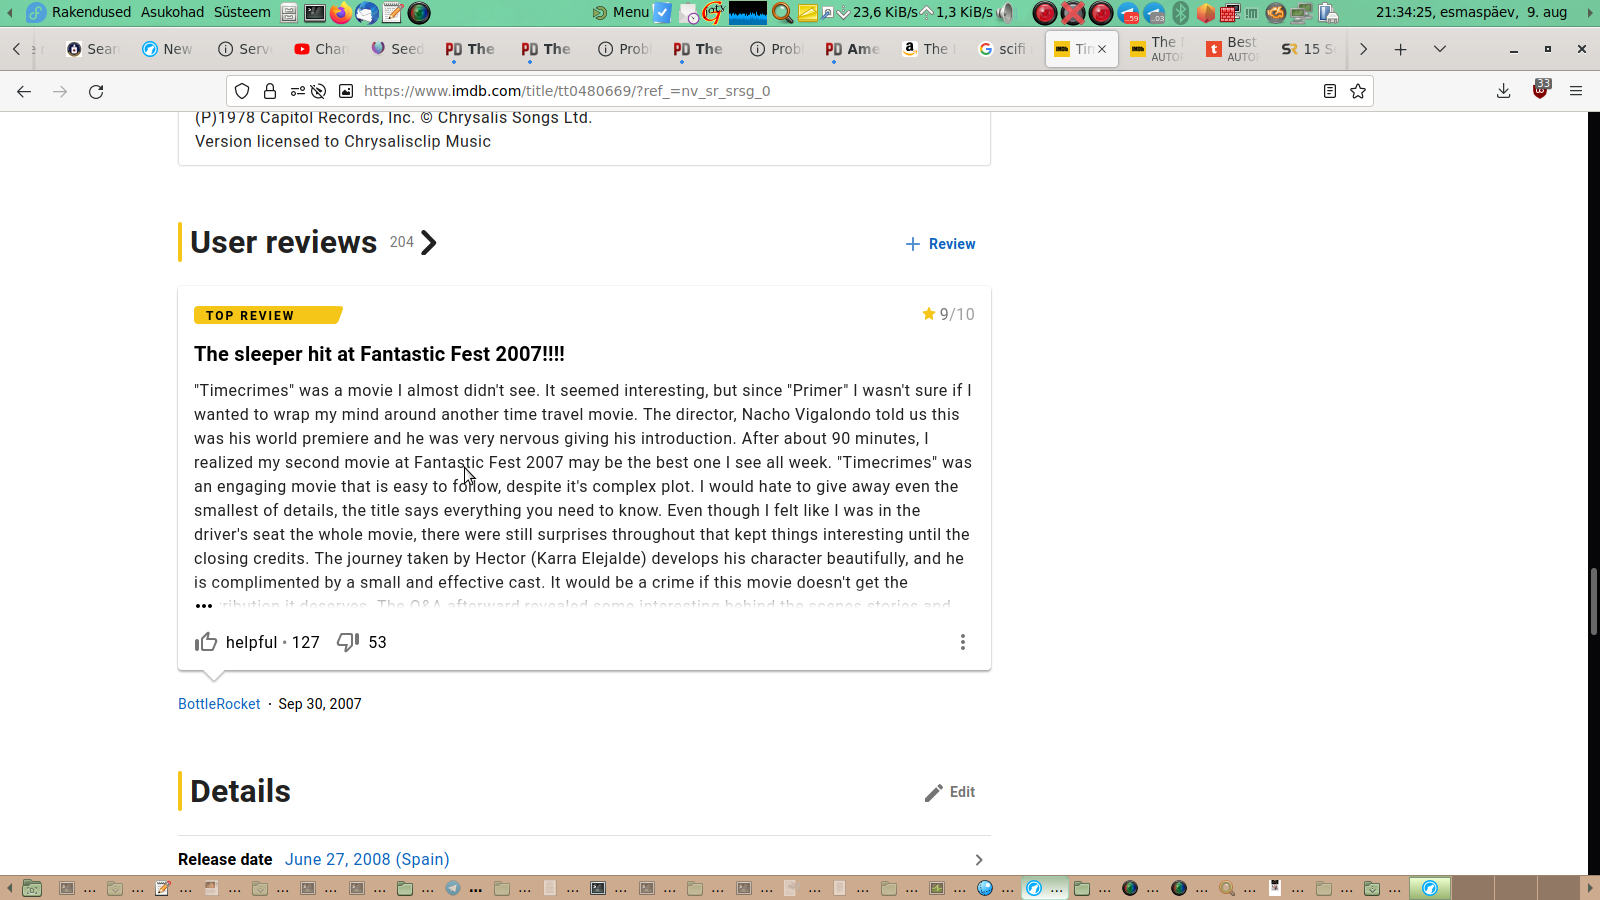Open review titled 'The sleeper hit at Fantastic Fest 2007!!!!'
Viewport: 1600px width, 900px height.
pyautogui.click(x=379, y=354)
